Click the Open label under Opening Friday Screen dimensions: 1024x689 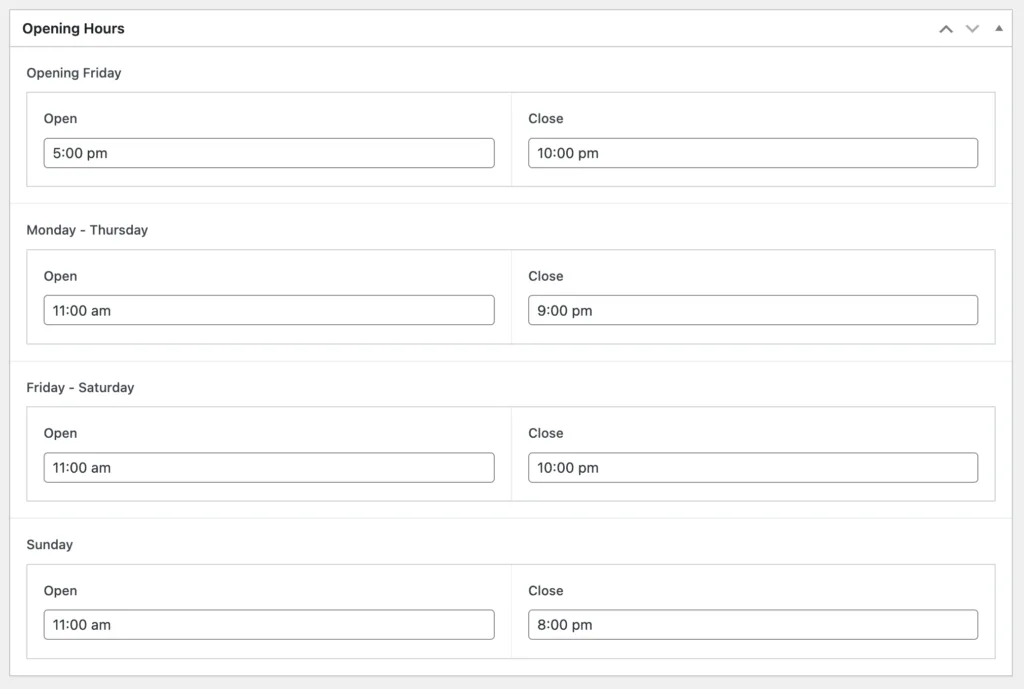pyautogui.click(x=60, y=119)
